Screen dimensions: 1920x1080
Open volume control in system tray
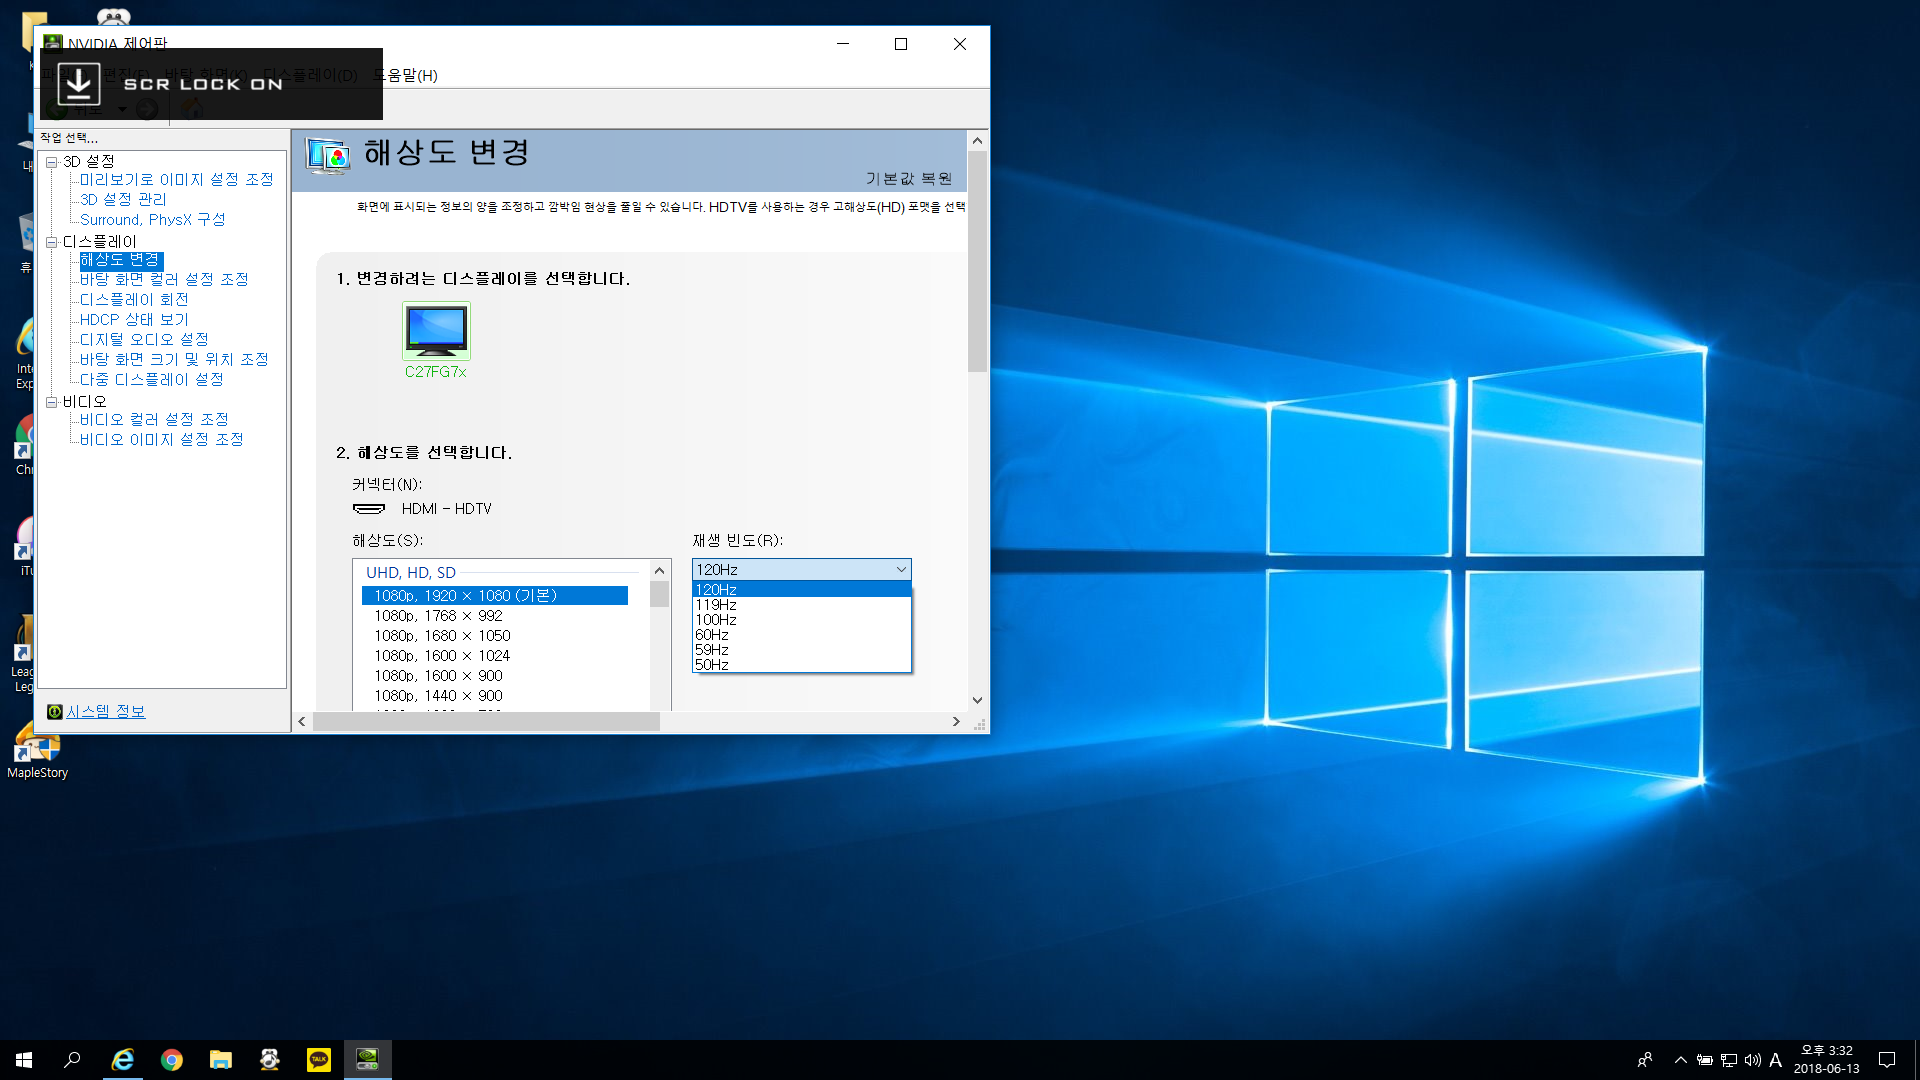point(1752,1060)
